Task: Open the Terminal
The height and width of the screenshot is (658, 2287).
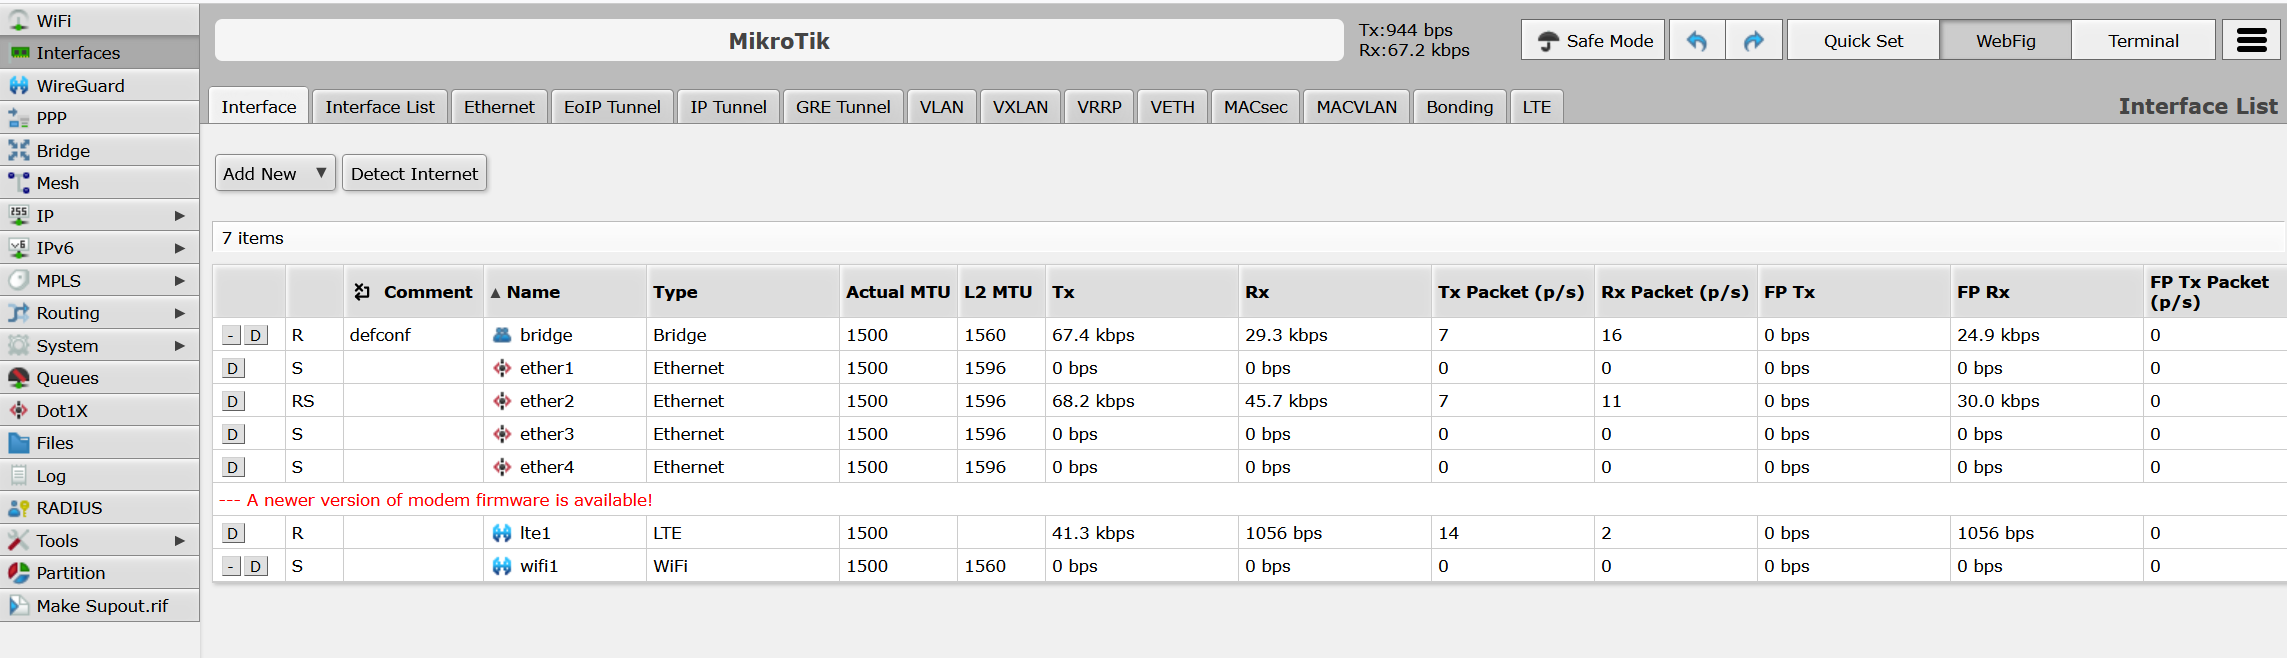Action: click(x=2143, y=41)
